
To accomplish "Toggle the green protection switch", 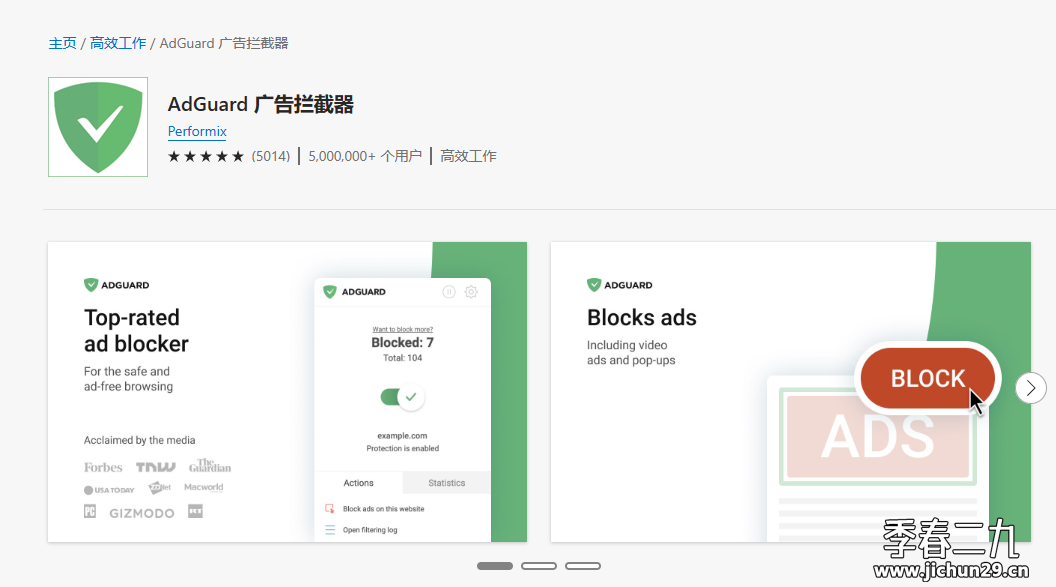I will [402, 397].
